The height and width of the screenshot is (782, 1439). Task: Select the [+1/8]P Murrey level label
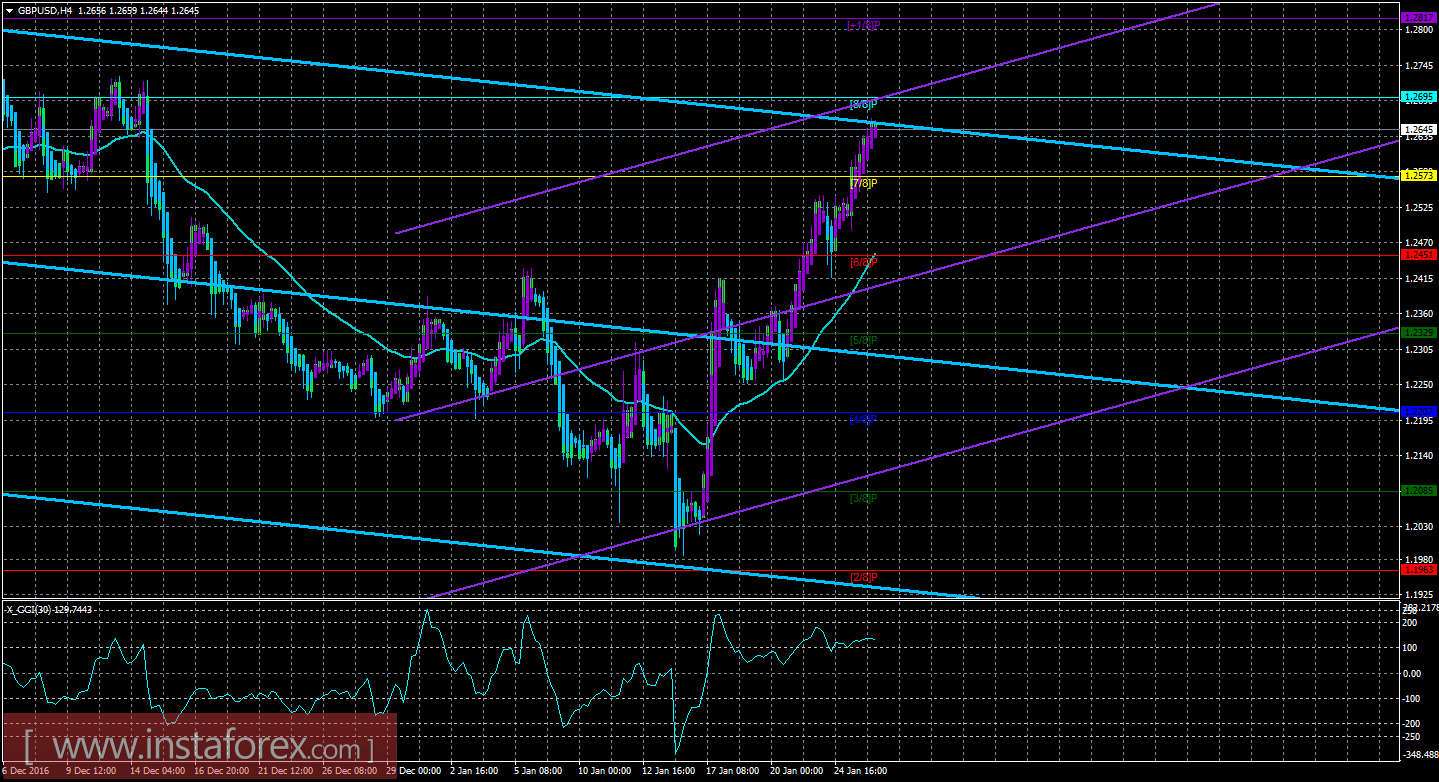click(863, 25)
